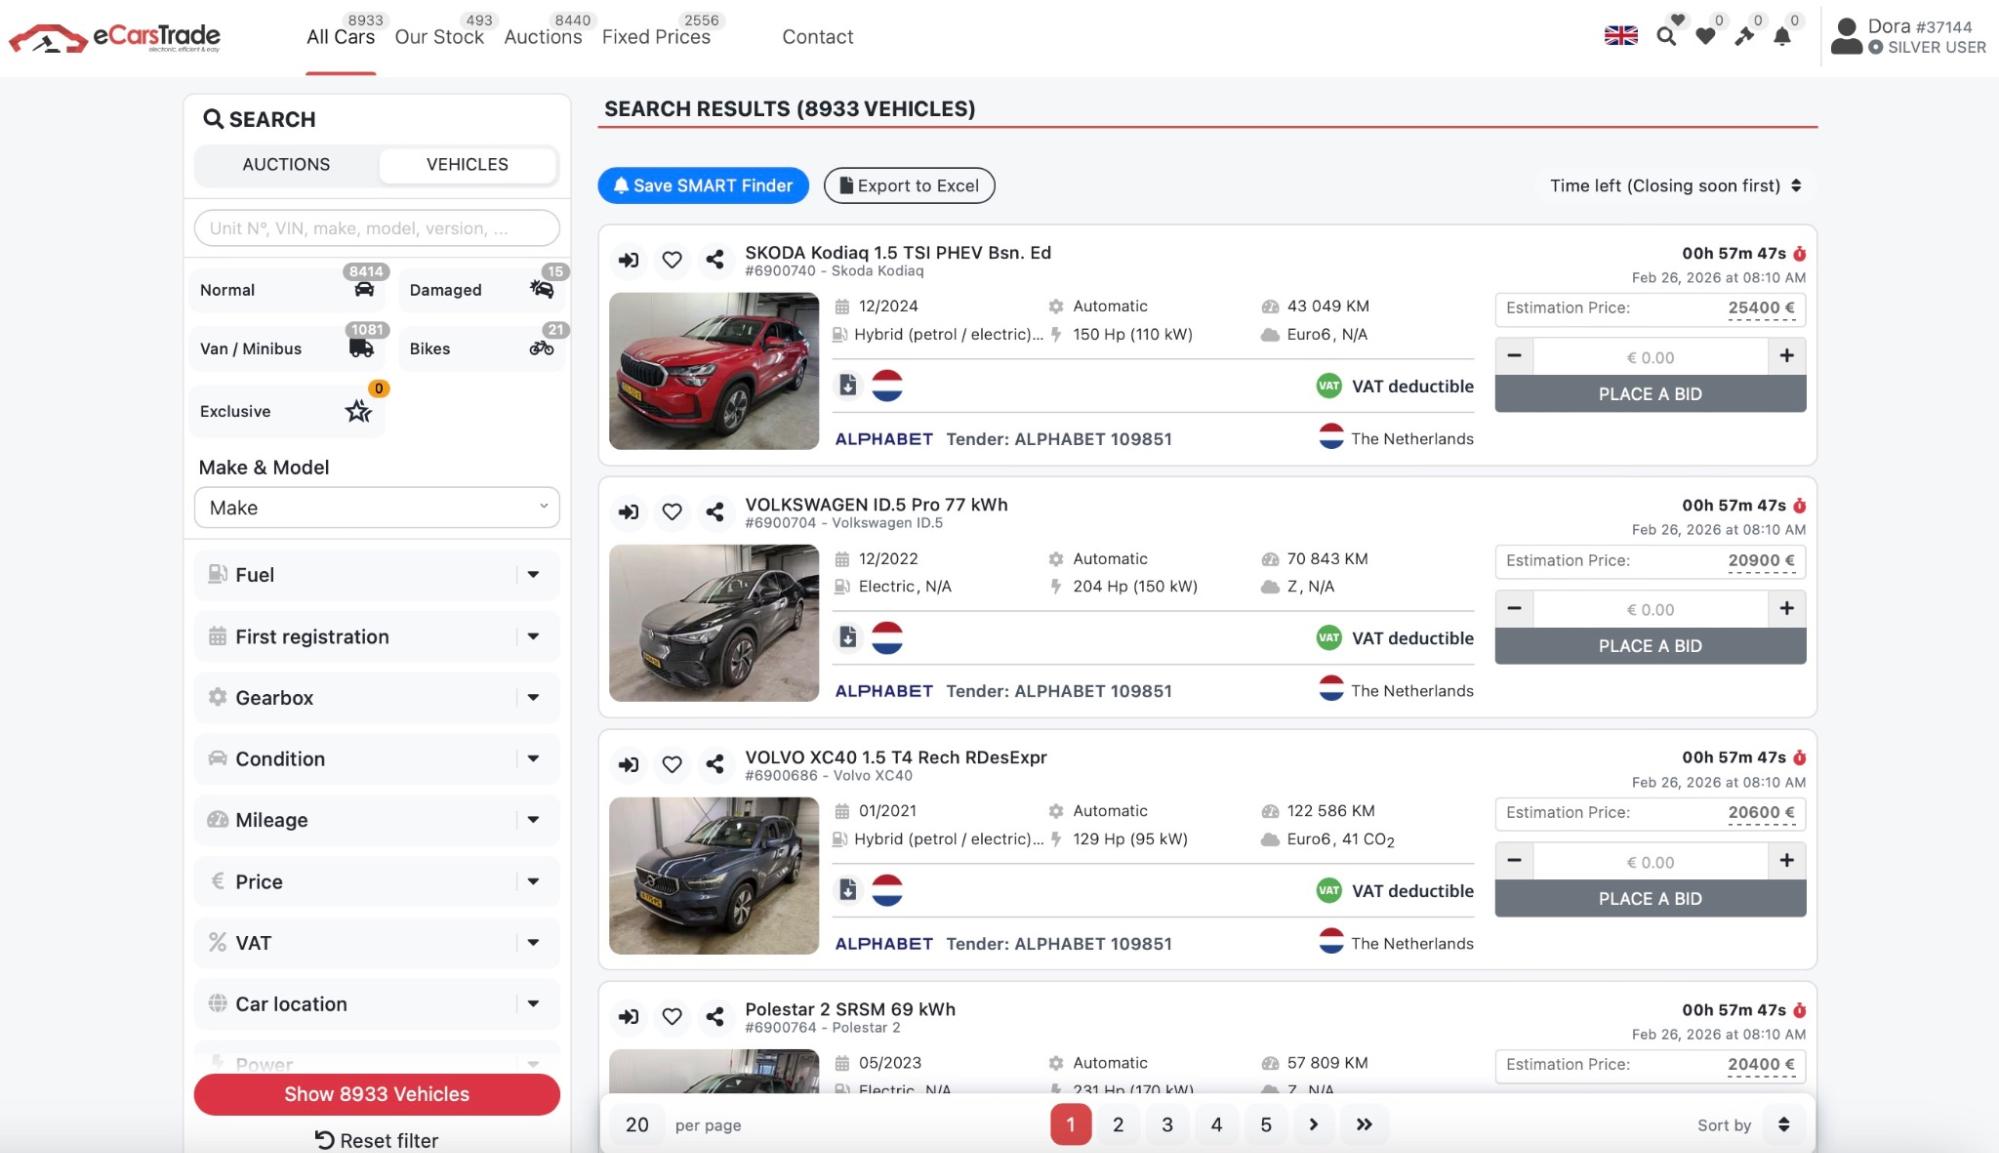
Task: Increase the bid on the SKODA Kodiaq with plus
Action: click(1786, 356)
